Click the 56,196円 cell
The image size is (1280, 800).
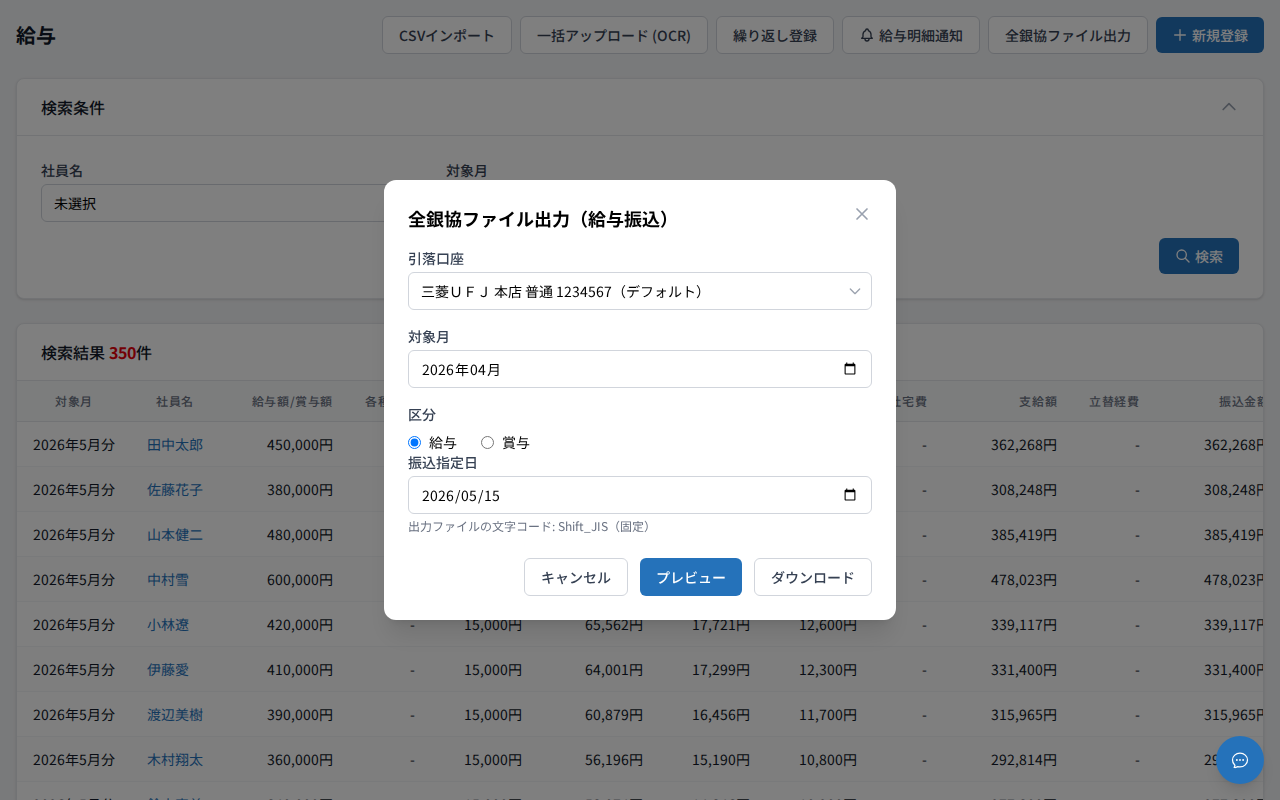pyautogui.click(x=614, y=759)
